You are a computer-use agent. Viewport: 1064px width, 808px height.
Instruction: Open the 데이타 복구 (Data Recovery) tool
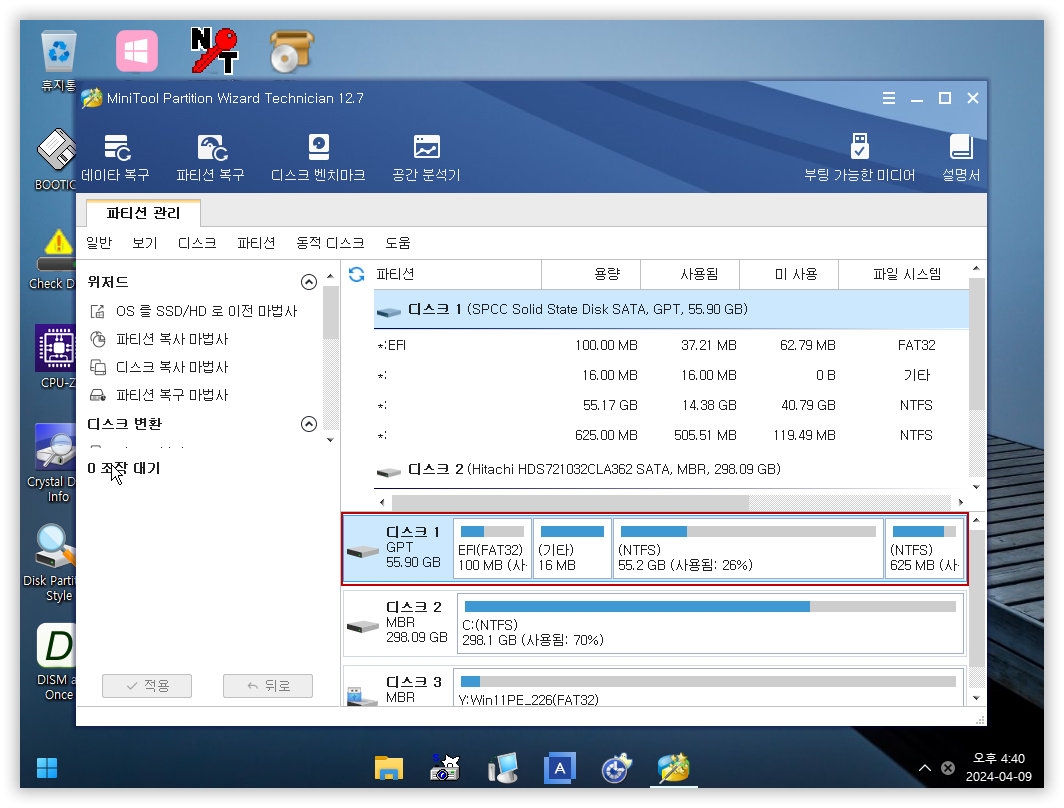pos(115,157)
